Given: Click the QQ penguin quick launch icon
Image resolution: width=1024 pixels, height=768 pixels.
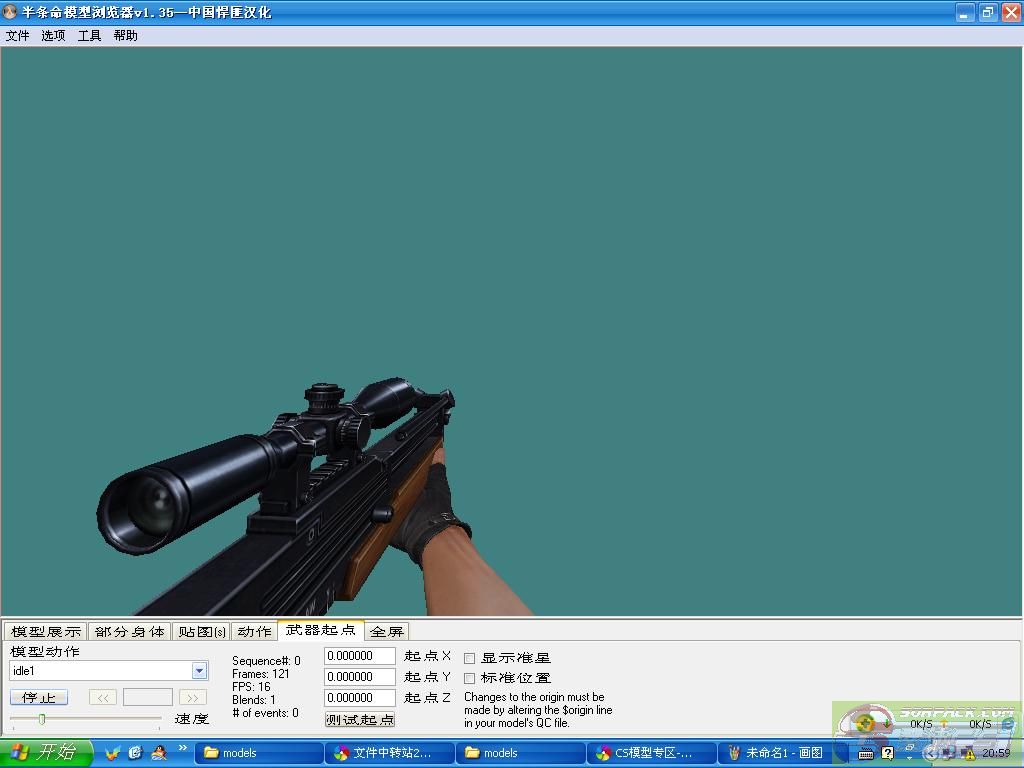Looking at the screenshot, I should 158,752.
